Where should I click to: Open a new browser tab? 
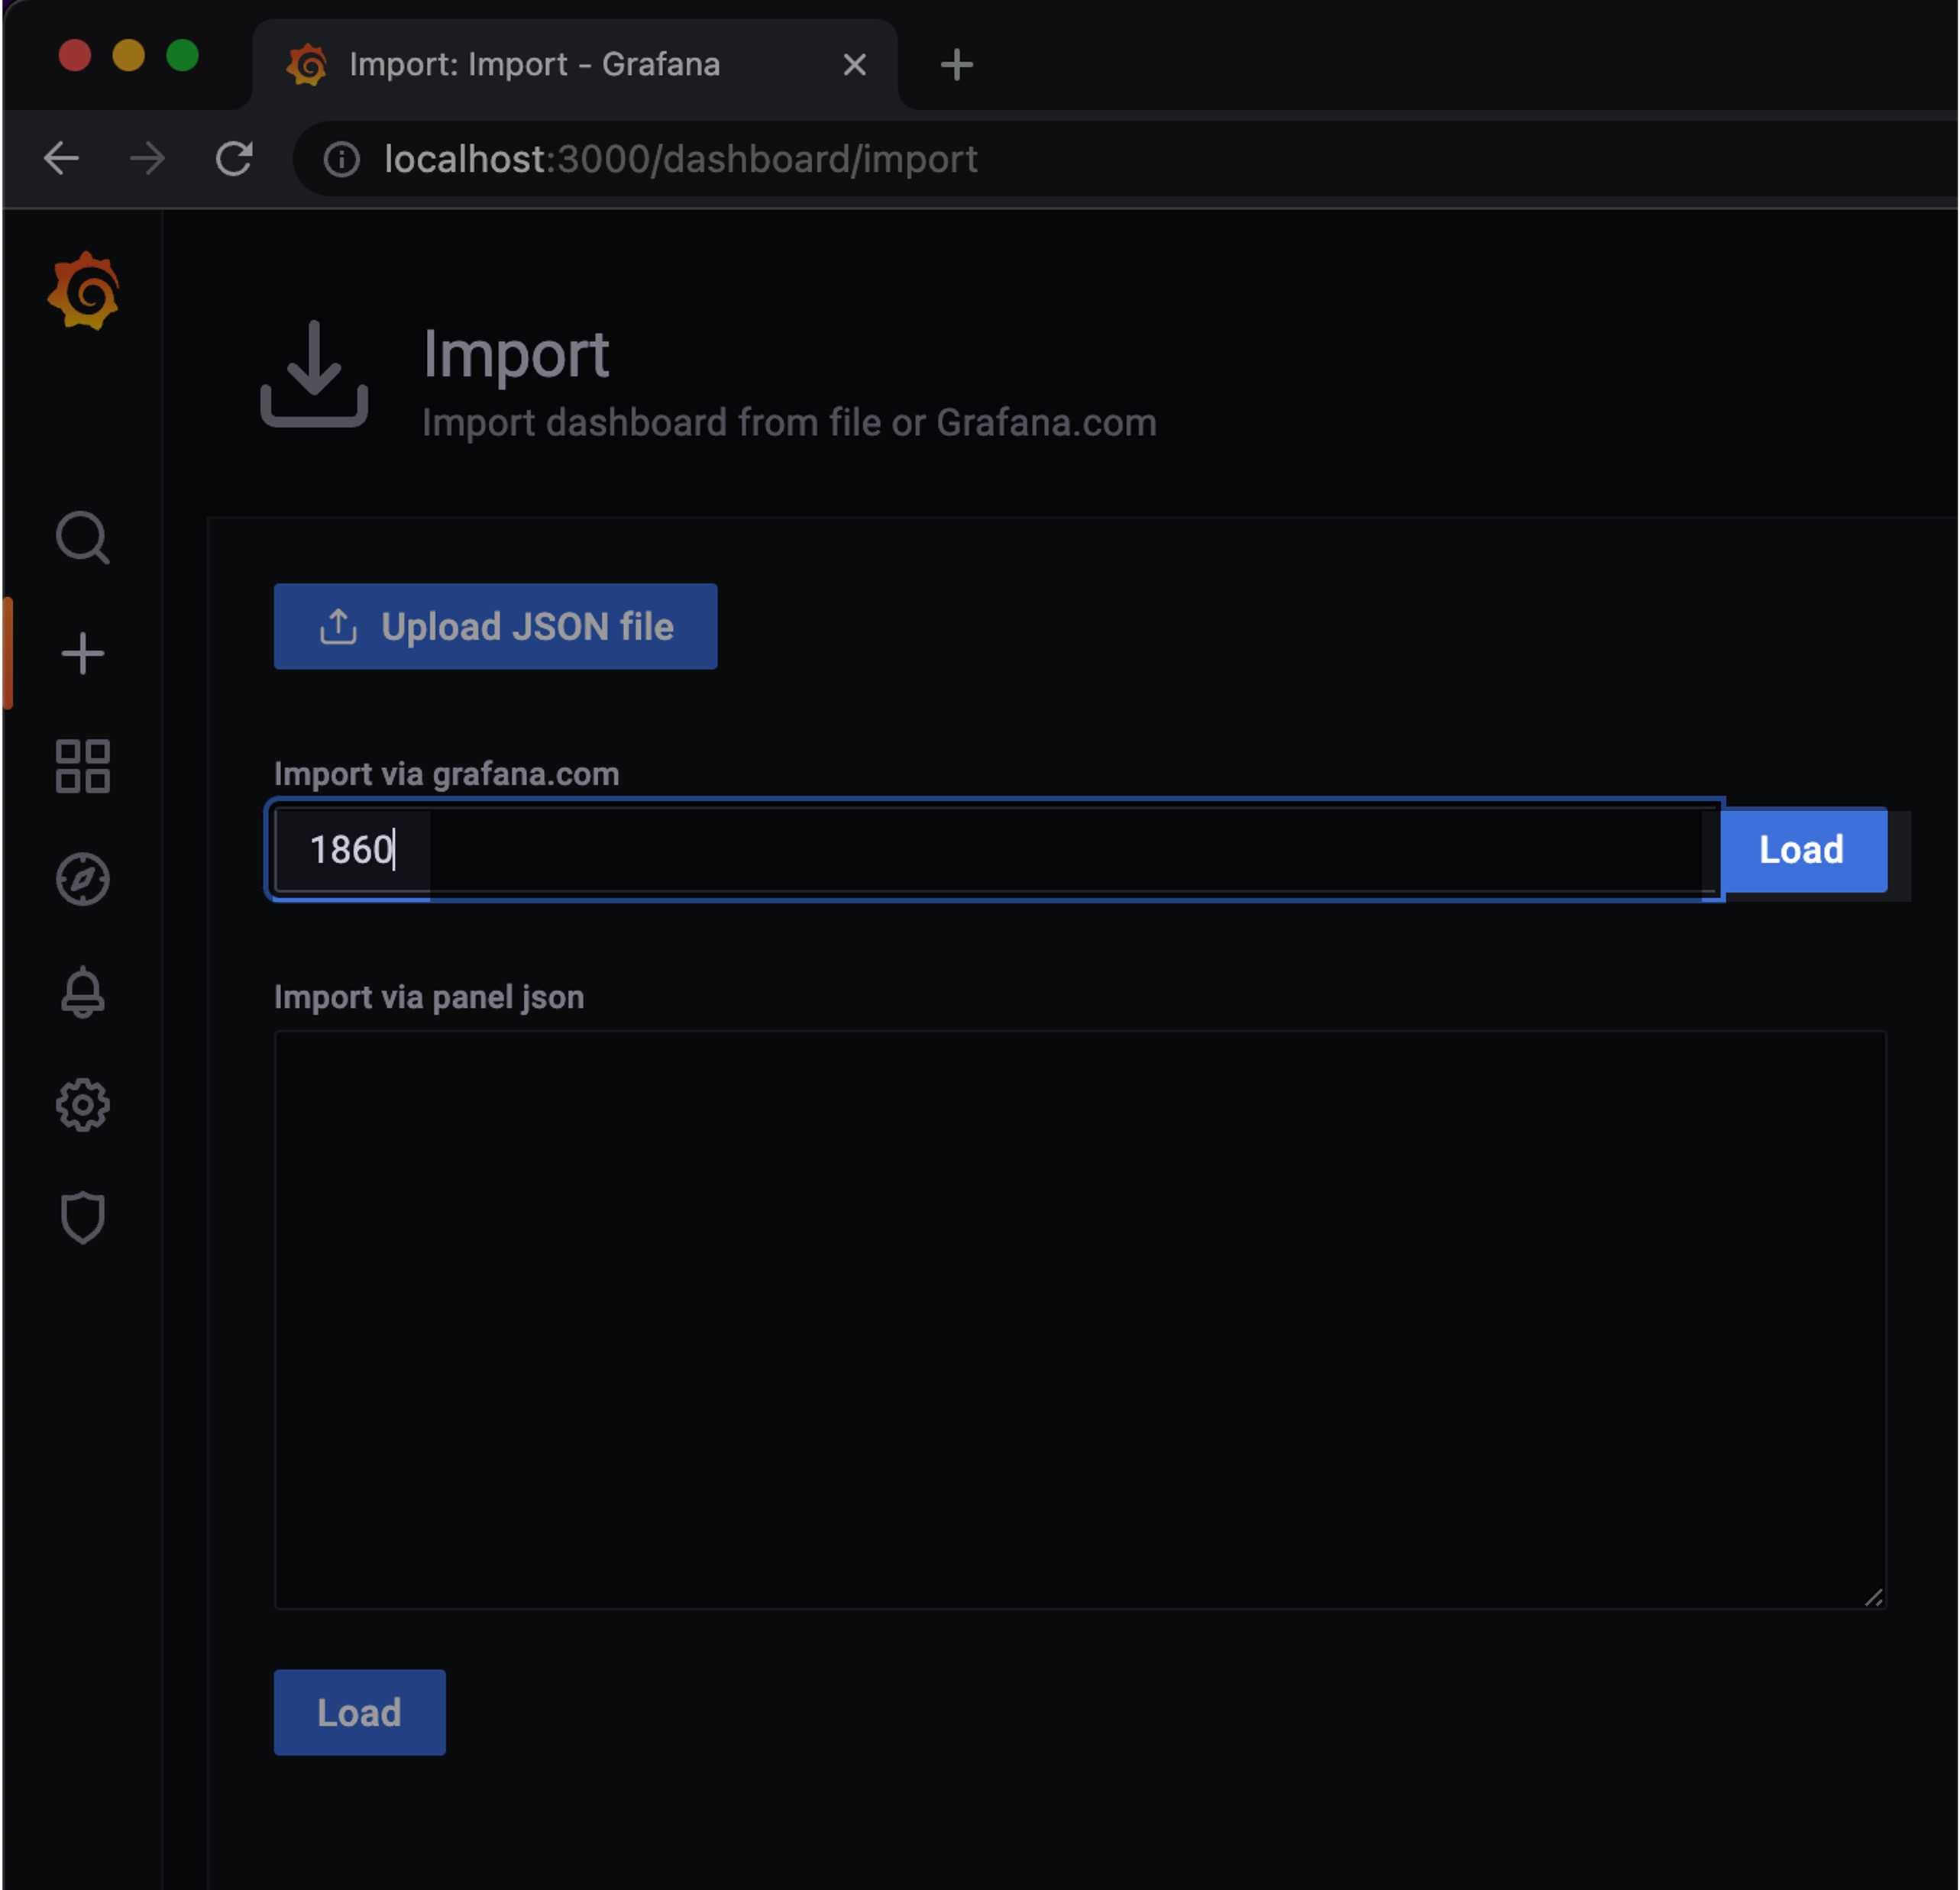point(956,65)
